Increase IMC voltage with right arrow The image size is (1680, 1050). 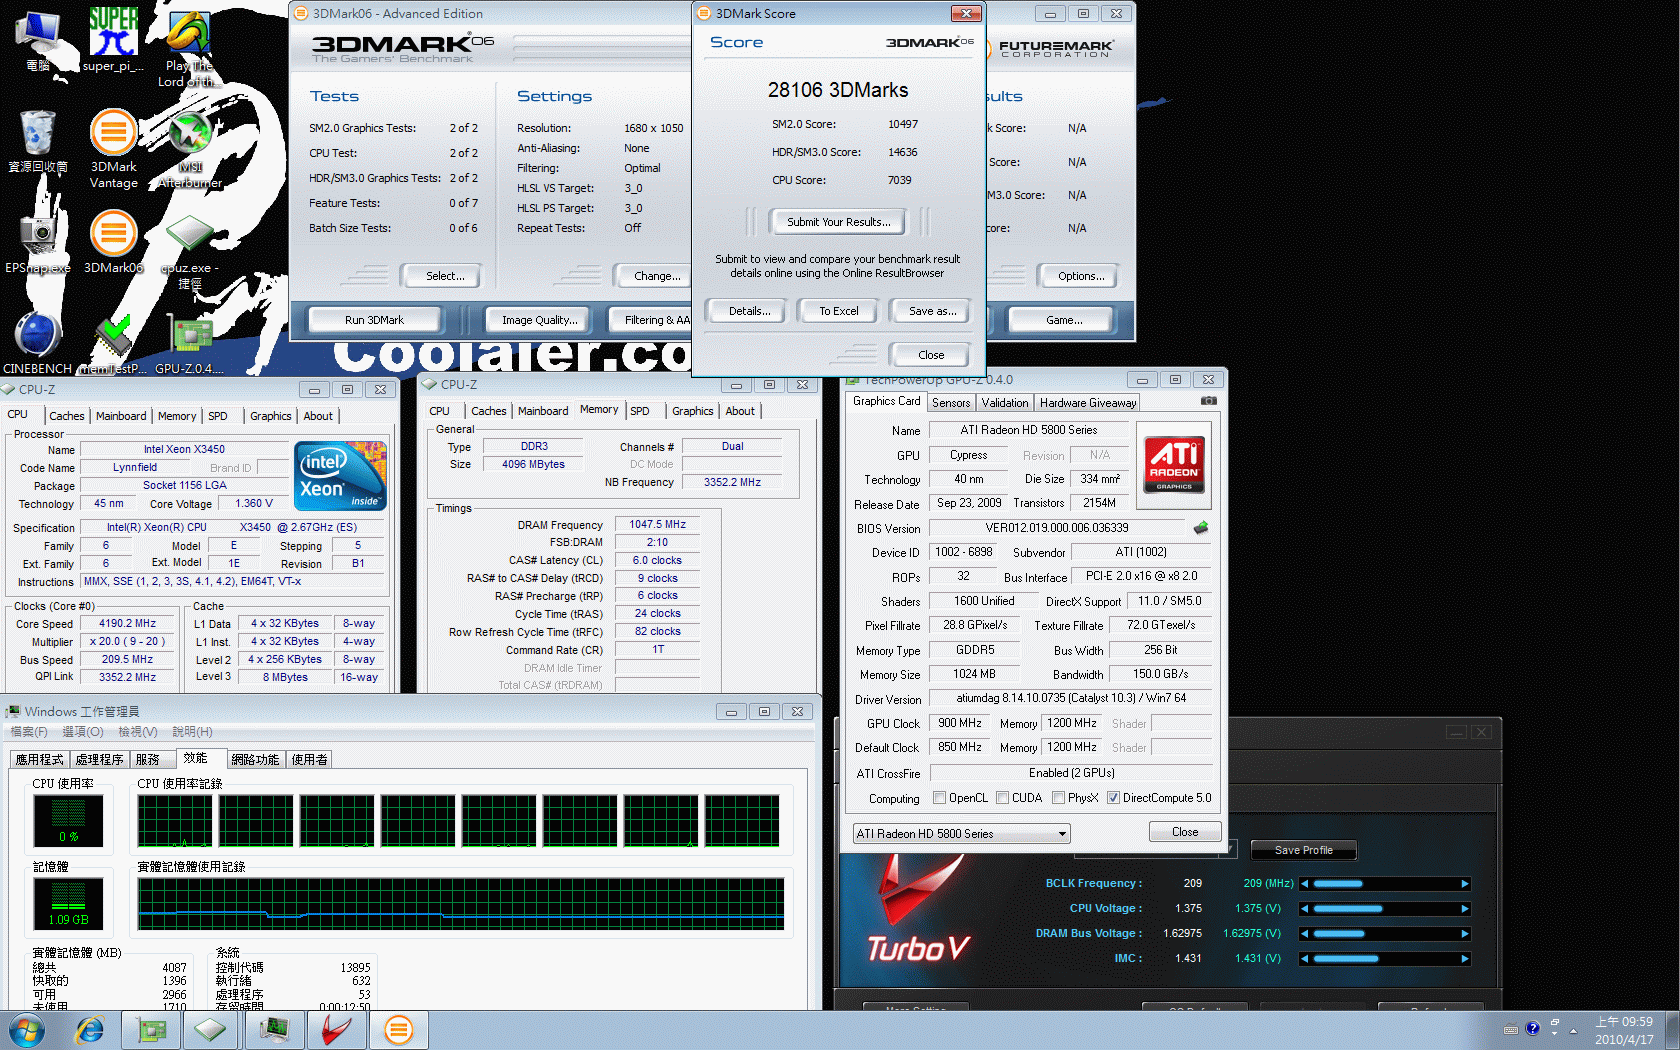tap(1465, 959)
